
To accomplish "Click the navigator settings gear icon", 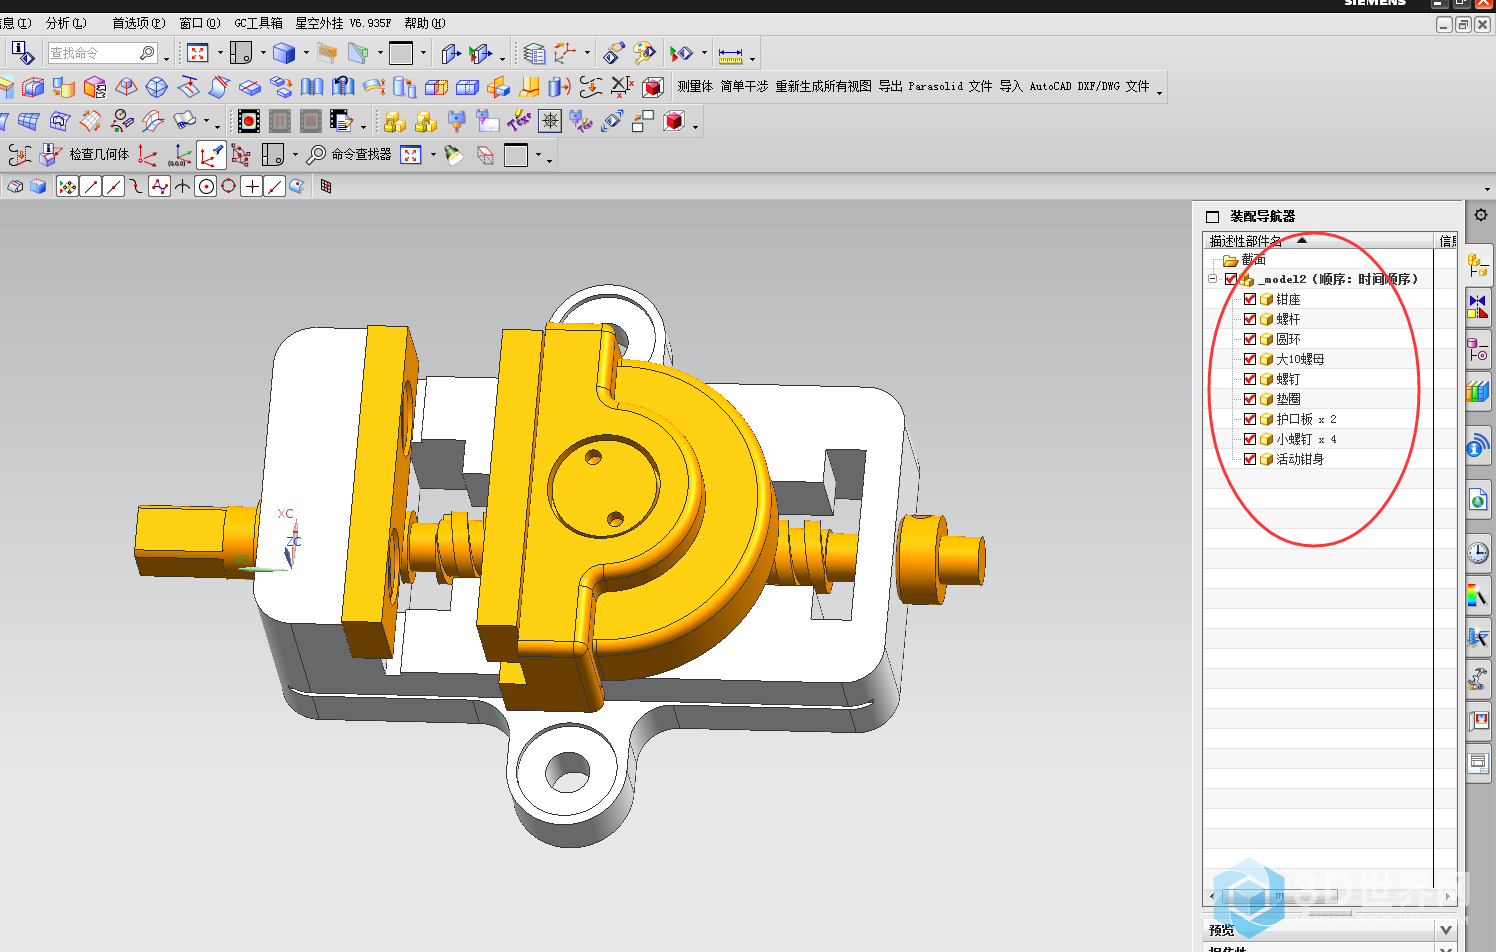I will [x=1480, y=215].
